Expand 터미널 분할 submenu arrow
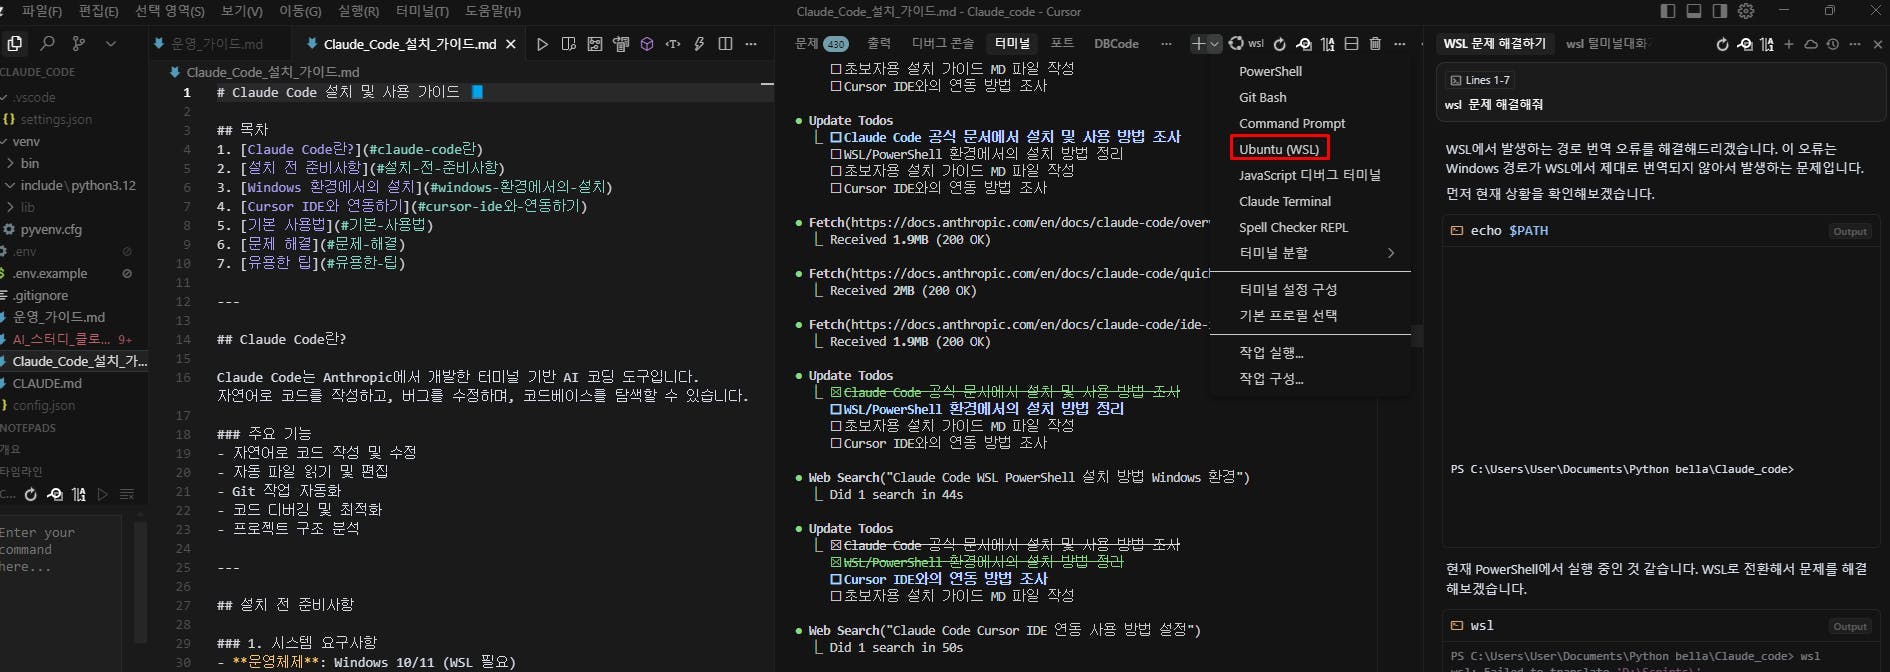This screenshot has height=672, width=1890. pos(1391,253)
